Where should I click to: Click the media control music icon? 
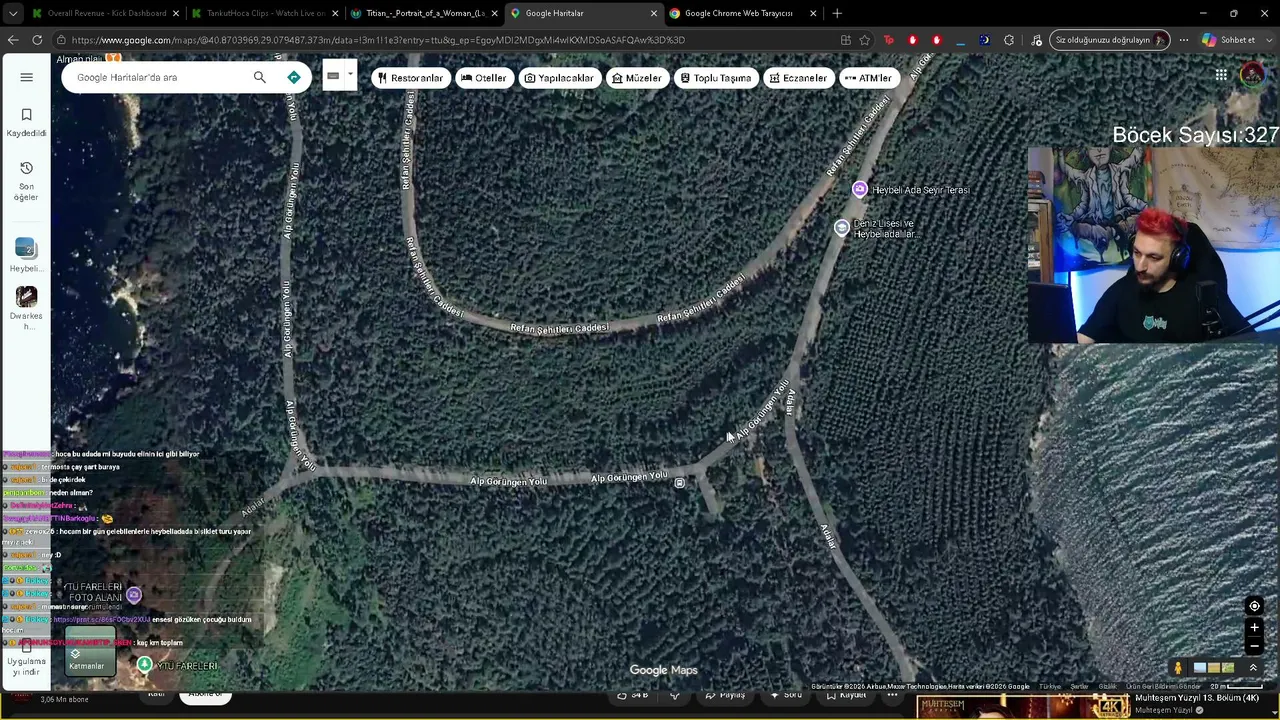[x=1037, y=40]
